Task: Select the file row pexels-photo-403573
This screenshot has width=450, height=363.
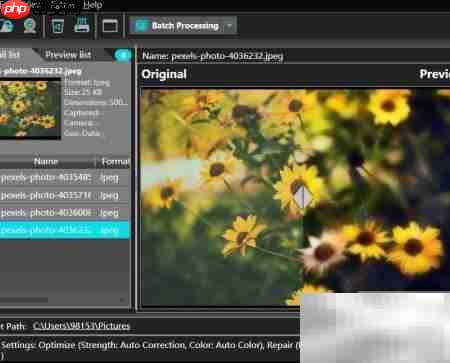Action: (64, 195)
